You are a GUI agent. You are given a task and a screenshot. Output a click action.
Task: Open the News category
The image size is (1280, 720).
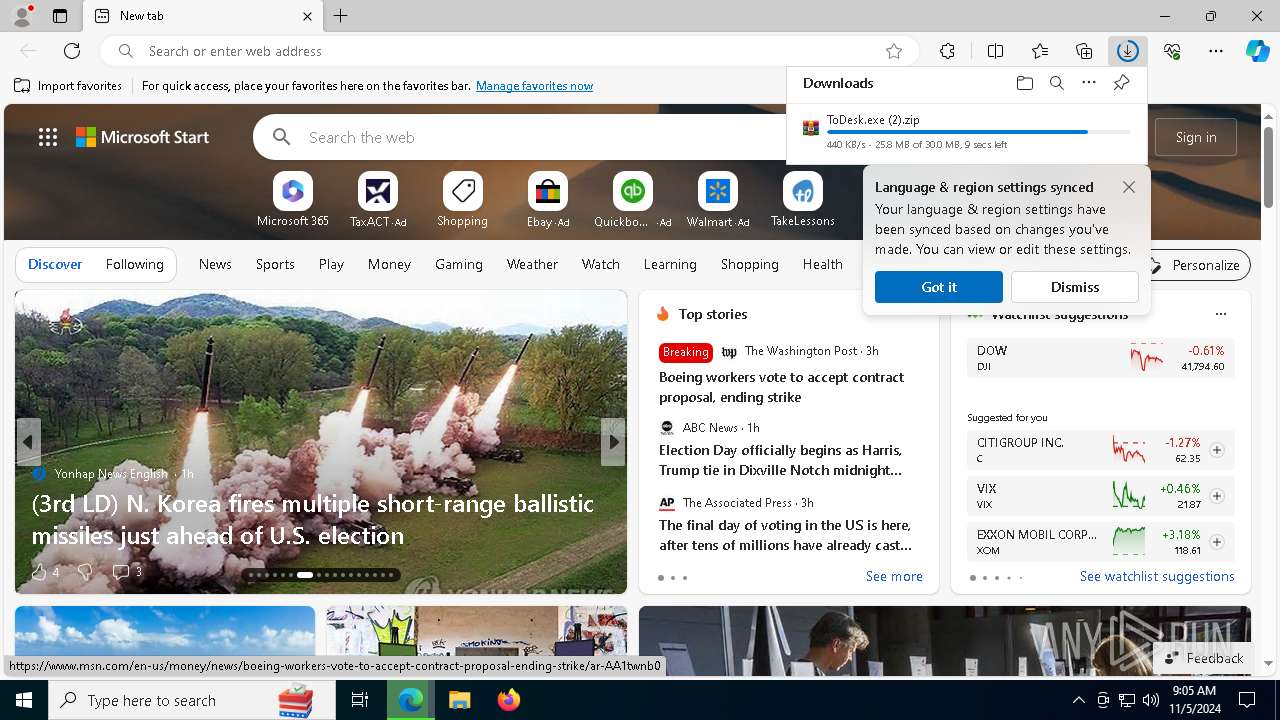point(215,264)
